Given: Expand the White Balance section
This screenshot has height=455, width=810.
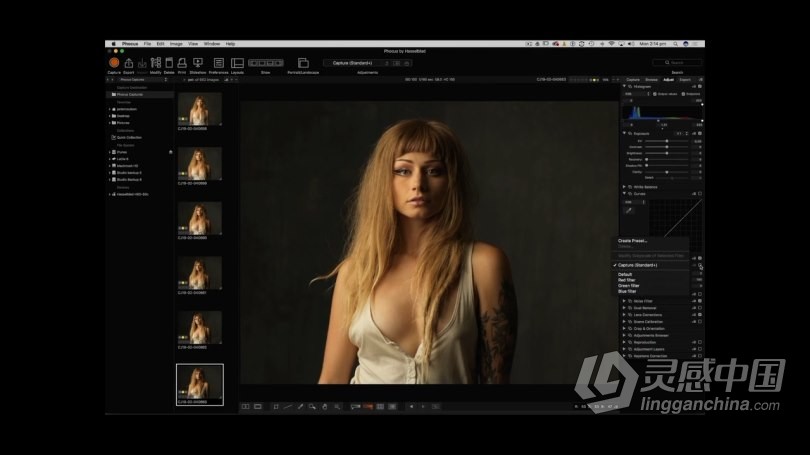Looking at the screenshot, I should [624, 187].
